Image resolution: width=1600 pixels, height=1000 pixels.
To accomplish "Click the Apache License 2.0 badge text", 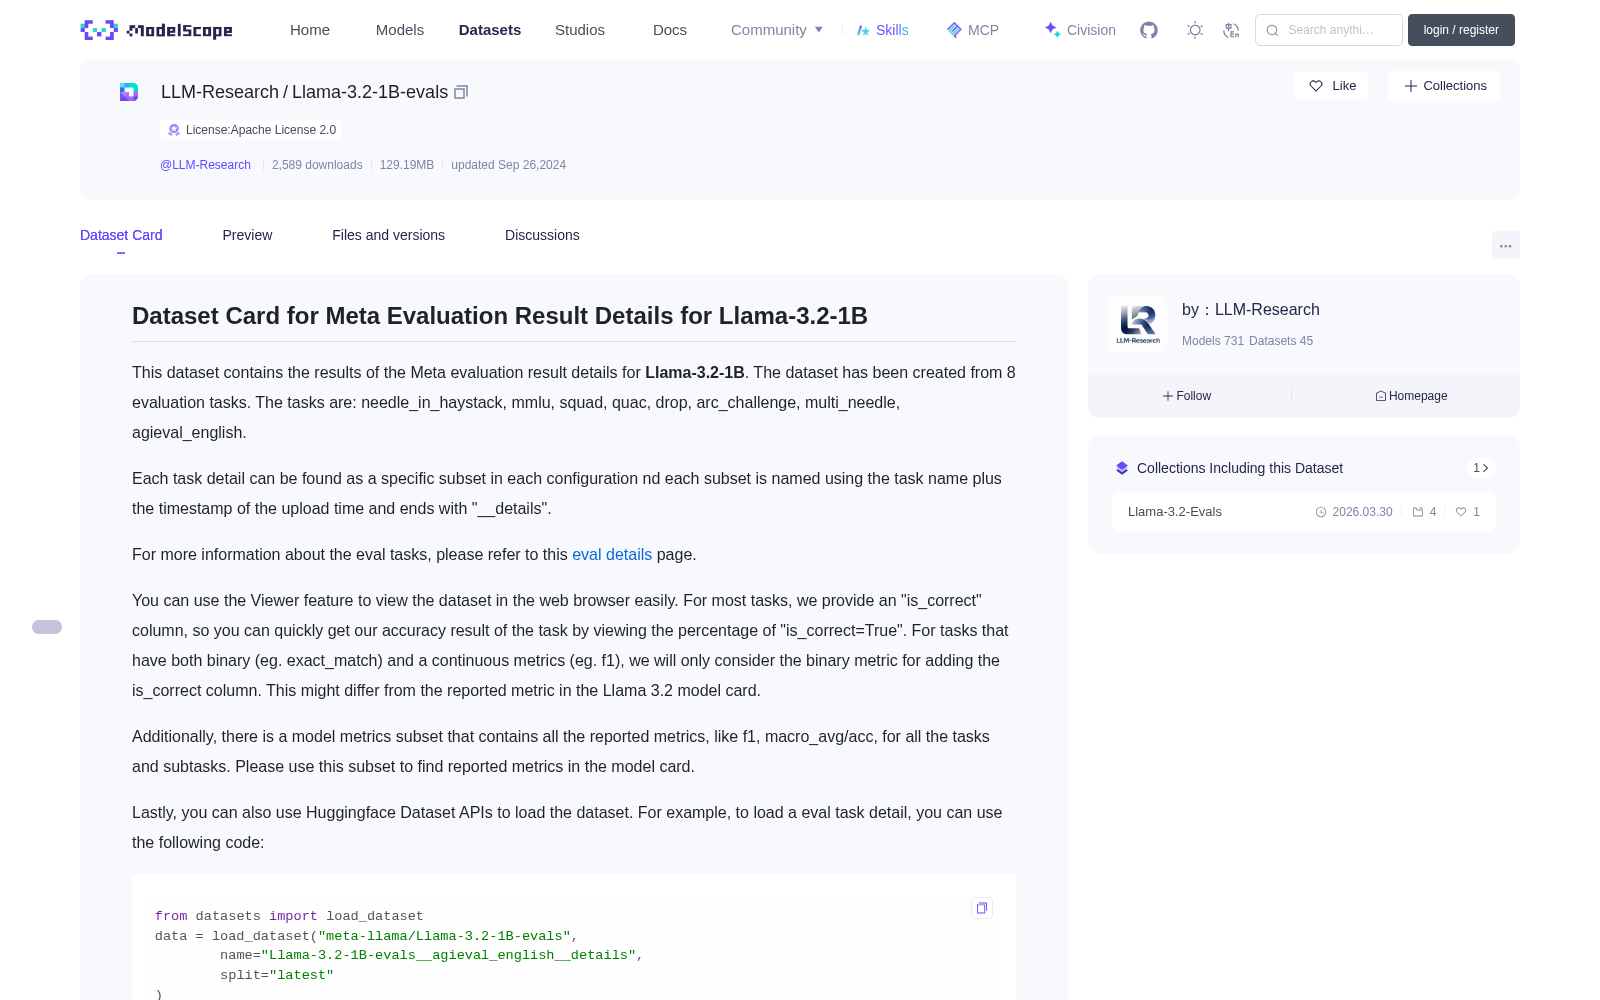I will tap(261, 130).
